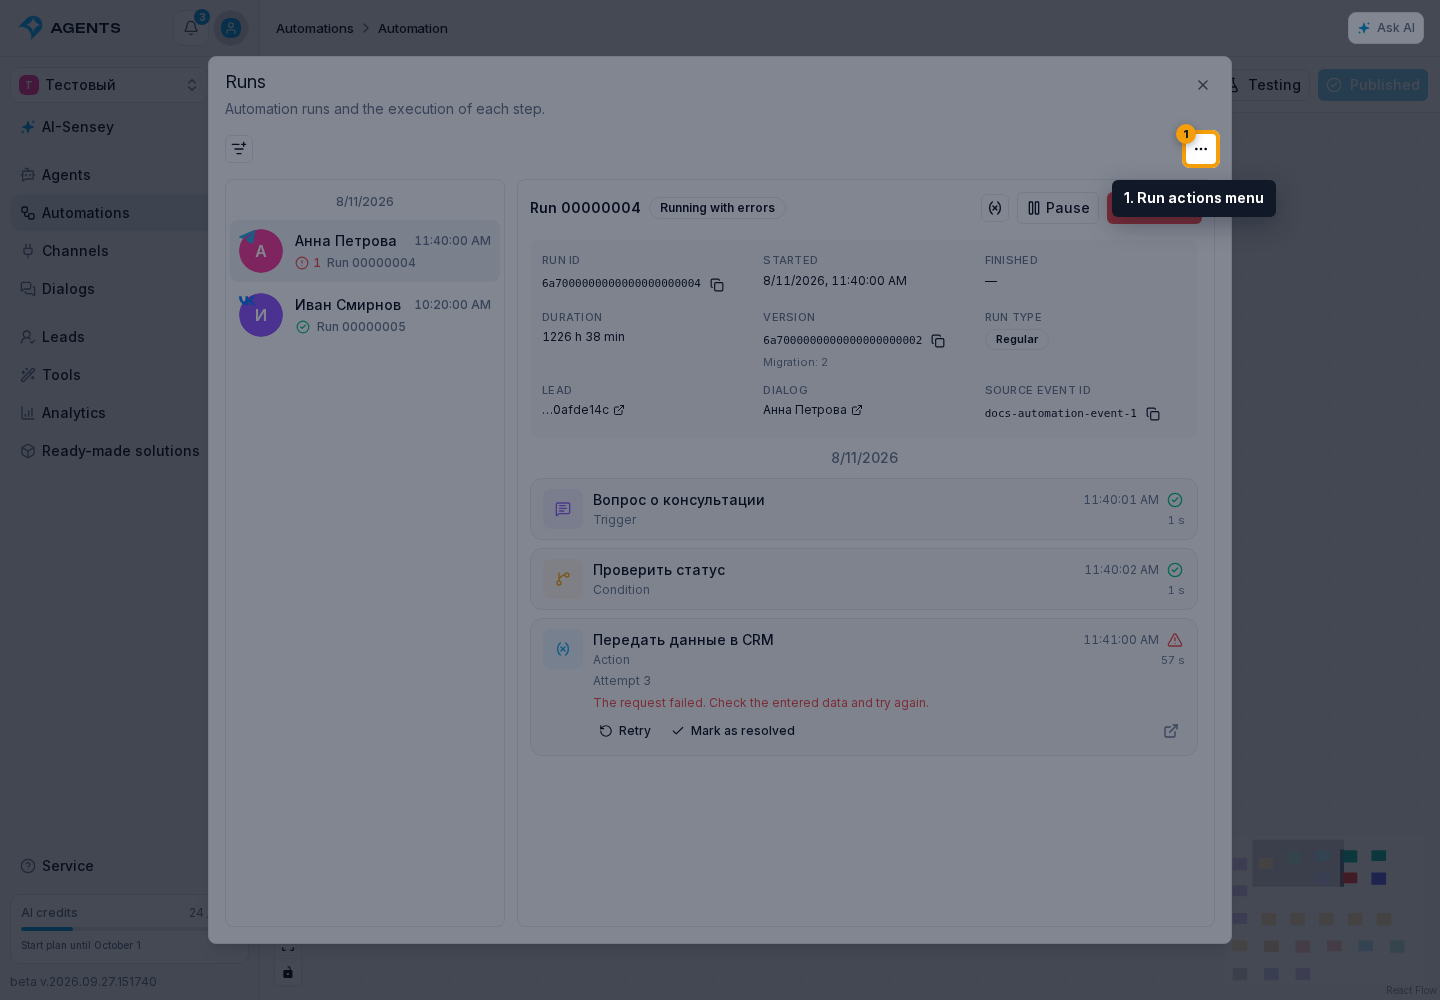1440x1000 pixels.
Task: Expand the Тестовый workspace selector
Action: click(109, 85)
